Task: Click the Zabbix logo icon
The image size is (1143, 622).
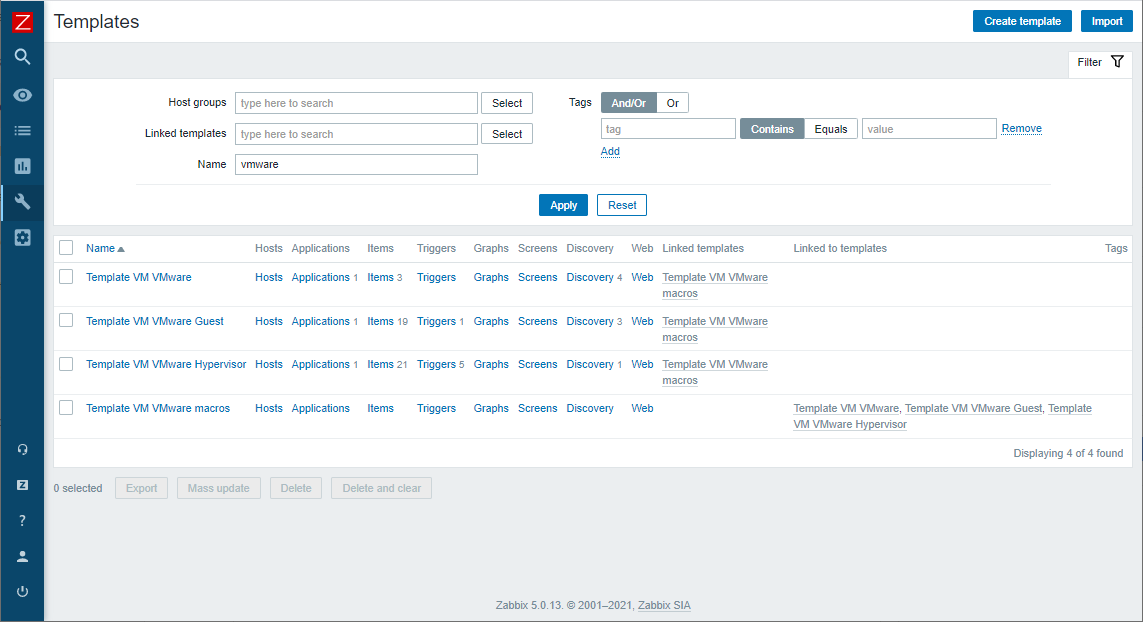Action: click(x=23, y=22)
